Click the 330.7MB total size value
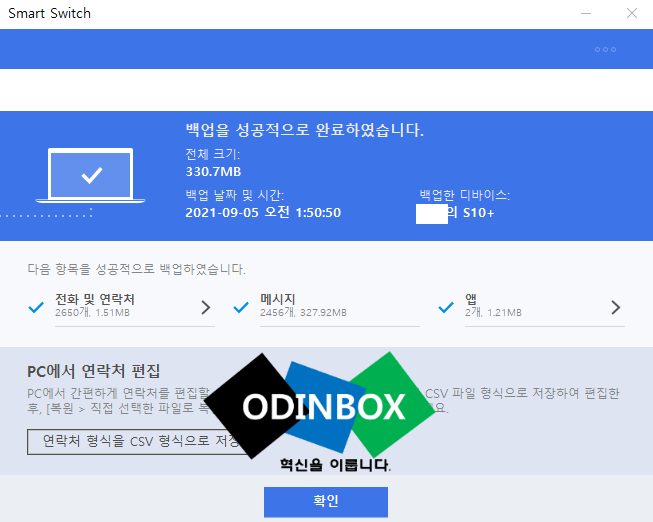The height and width of the screenshot is (522, 653). pos(213,172)
